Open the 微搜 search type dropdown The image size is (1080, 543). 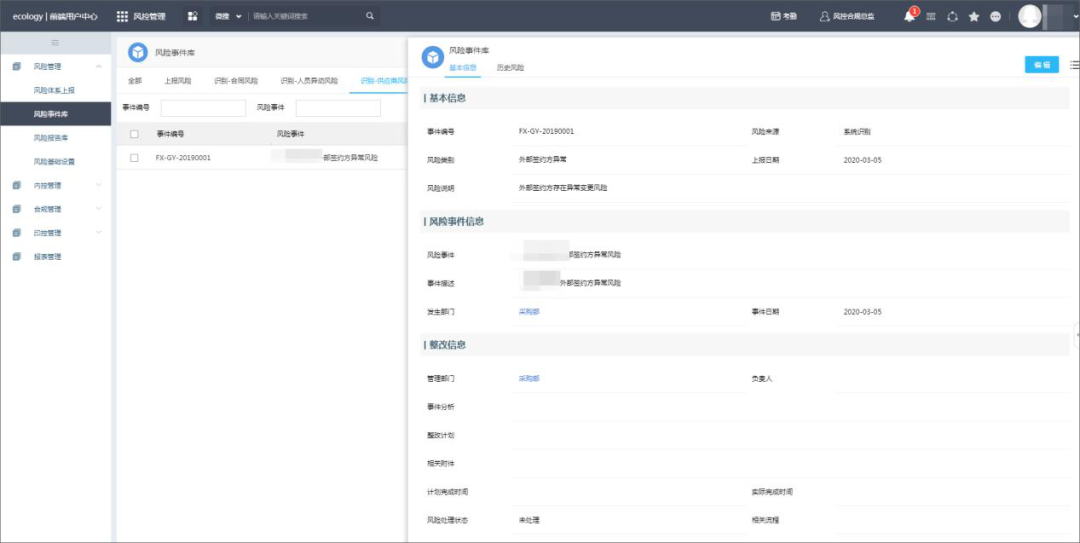click(x=228, y=16)
